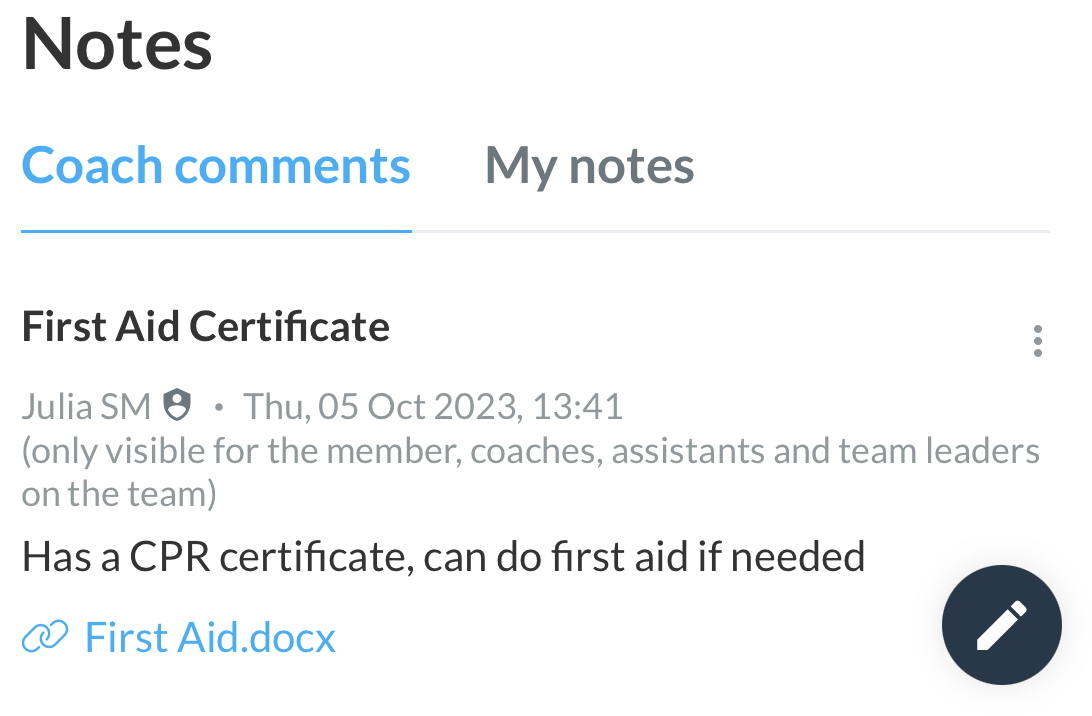Click the gray divider line right of the tabs
The width and height of the screenshot is (1092, 716).
(x=731, y=231)
